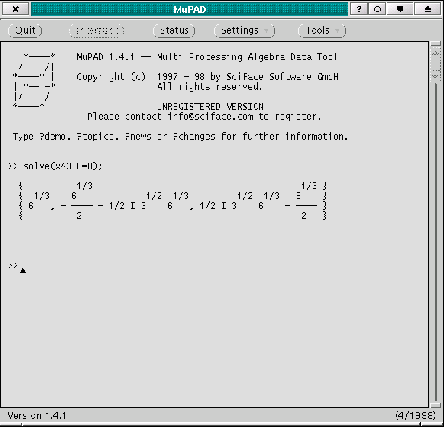444x427 pixels.
Task: Click the X close box in title bar
Action: (16, 9)
